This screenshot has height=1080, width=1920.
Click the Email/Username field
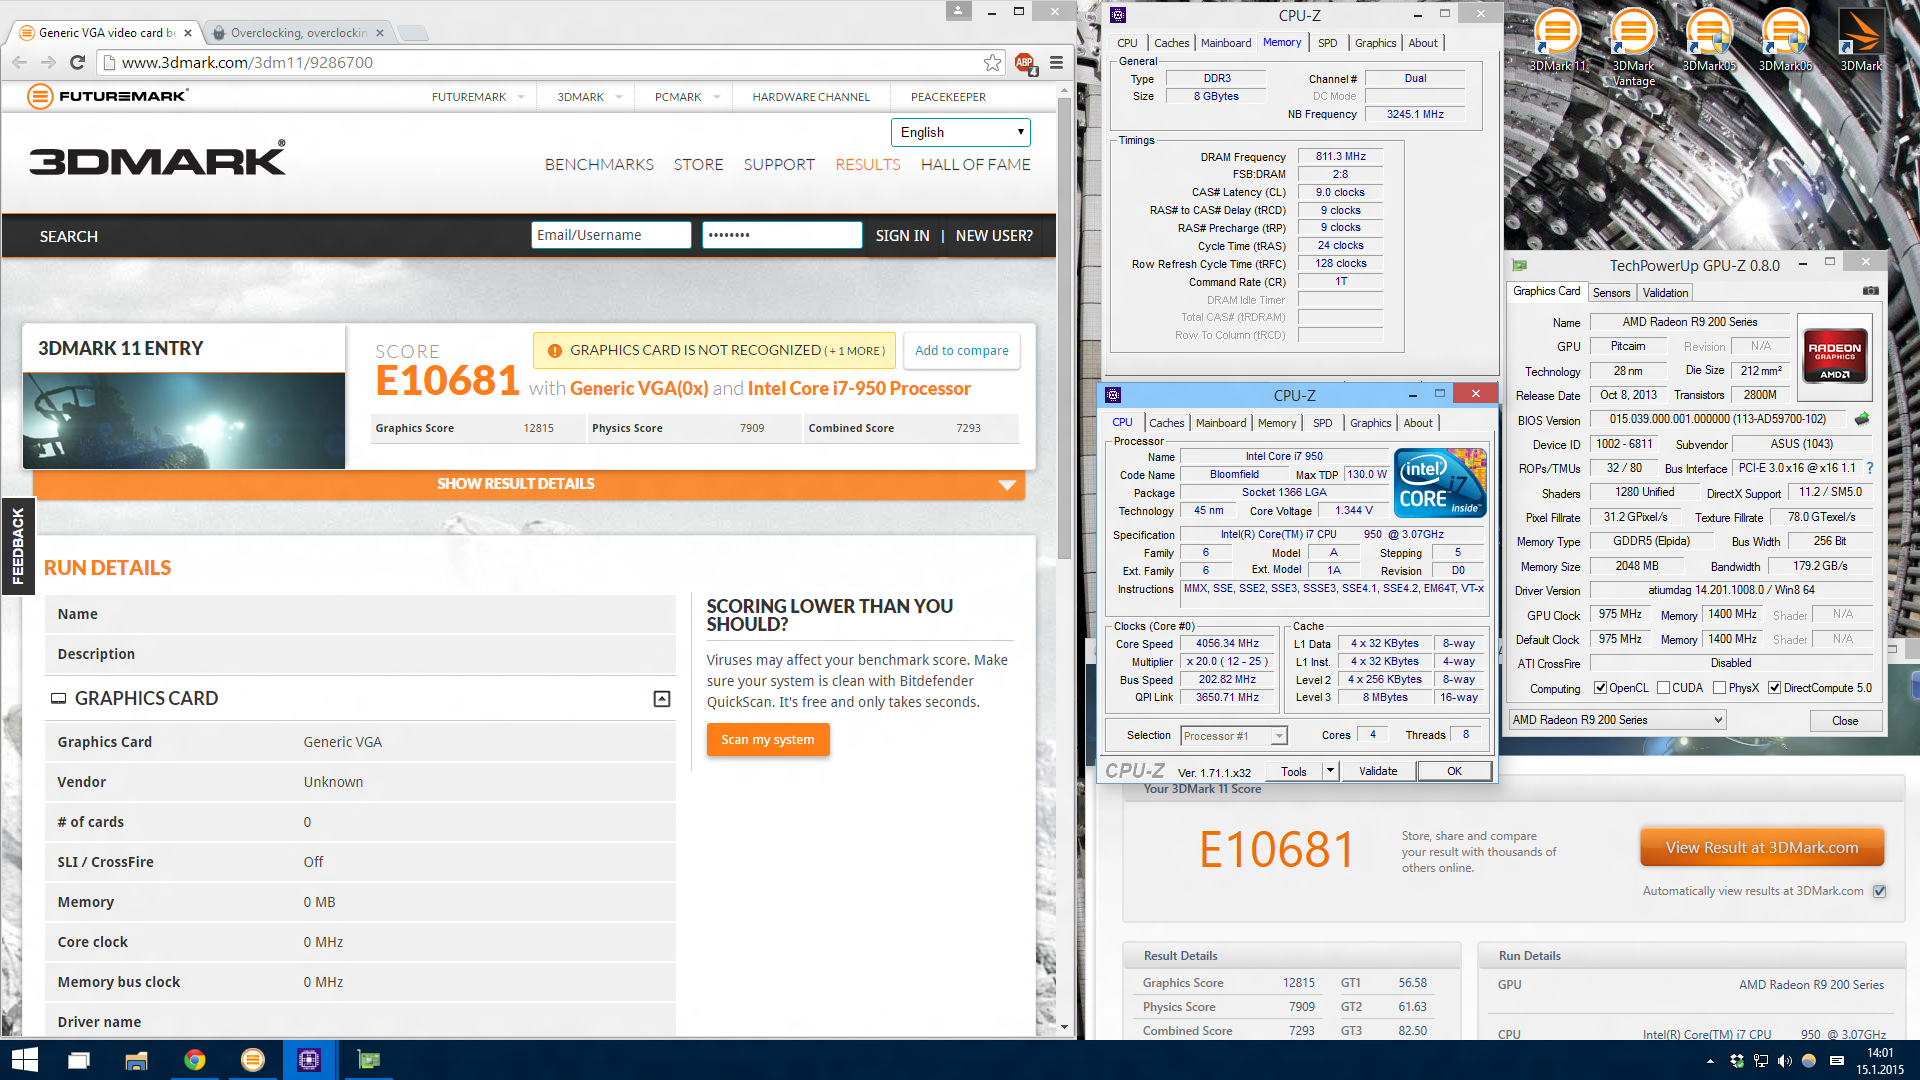click(610, 235)
